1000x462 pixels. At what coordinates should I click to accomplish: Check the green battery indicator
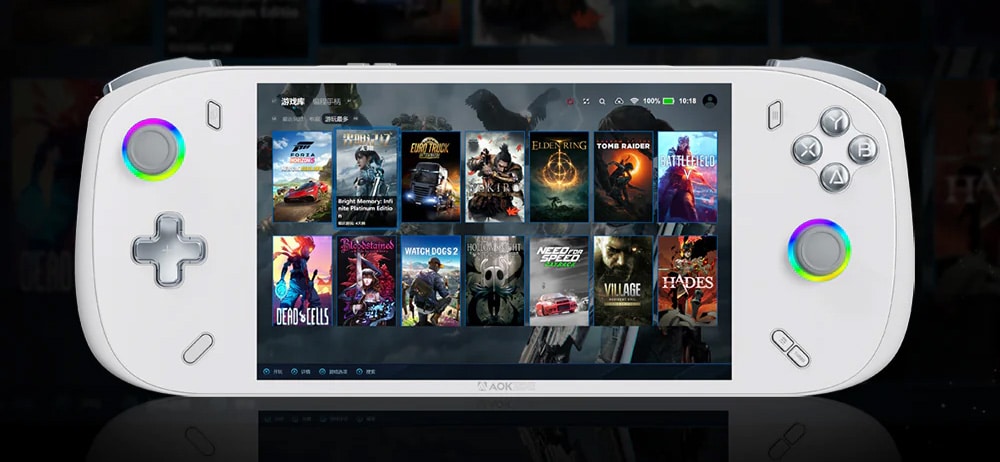pos(668,101)
